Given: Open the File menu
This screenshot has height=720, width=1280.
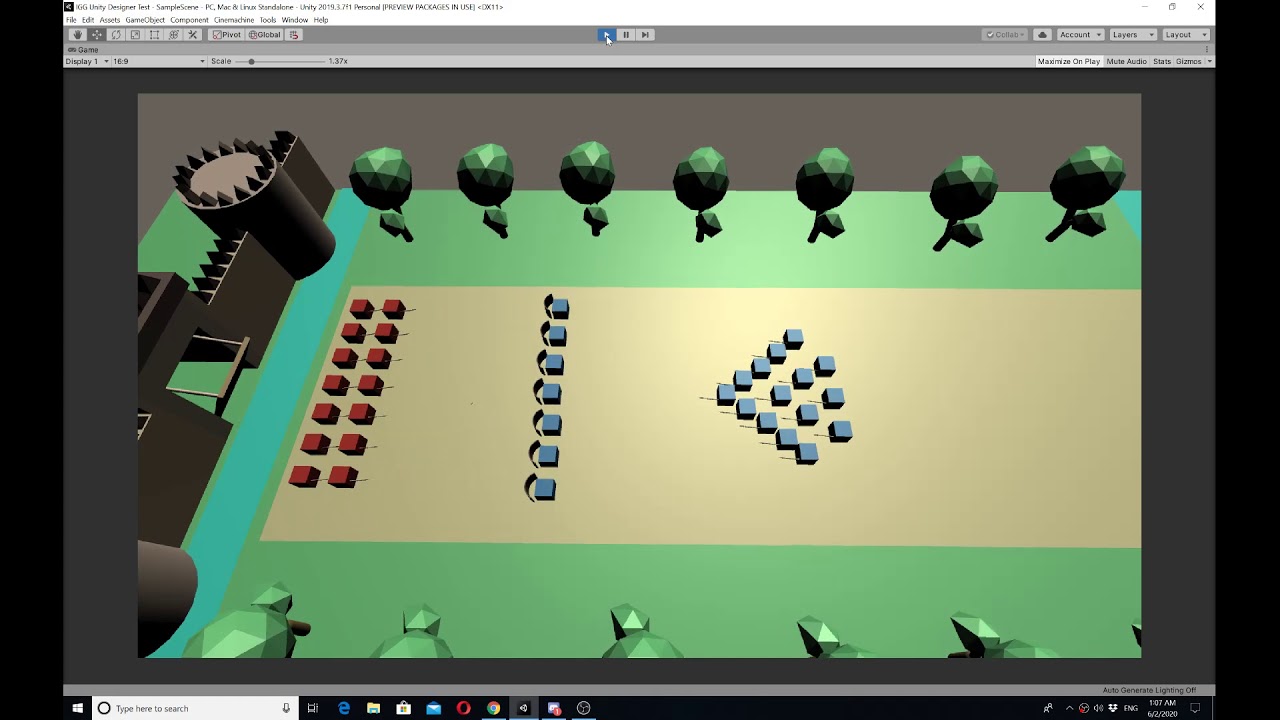Looking at the screenshot, I should pos(71,20).
